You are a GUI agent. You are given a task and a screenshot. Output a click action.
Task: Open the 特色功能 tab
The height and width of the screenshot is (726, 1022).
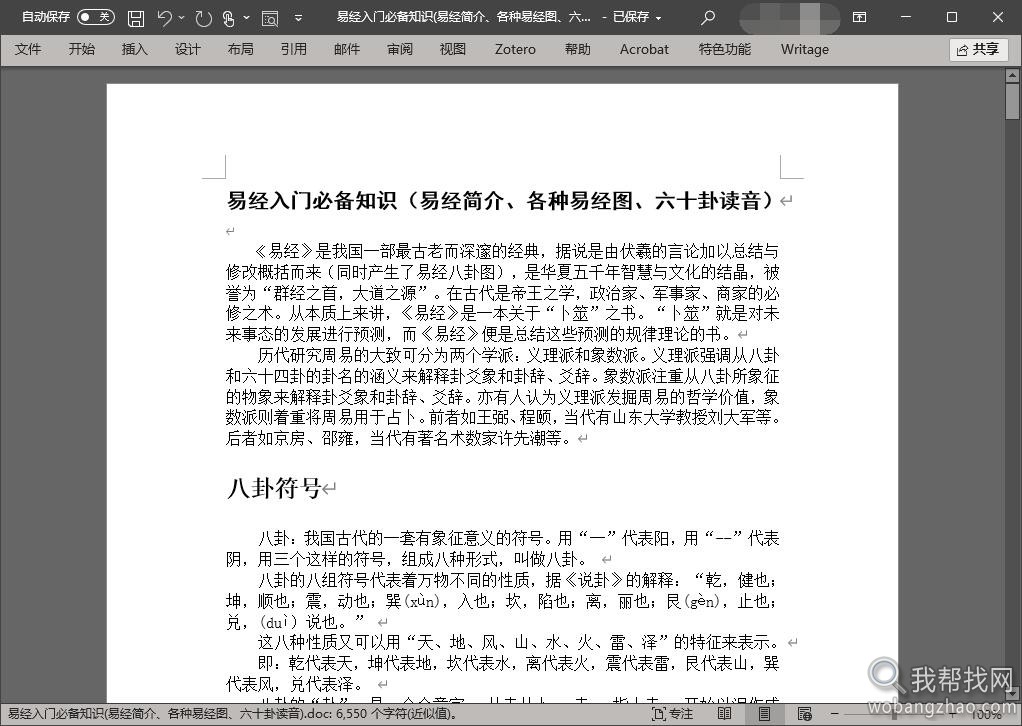point(725,50)
